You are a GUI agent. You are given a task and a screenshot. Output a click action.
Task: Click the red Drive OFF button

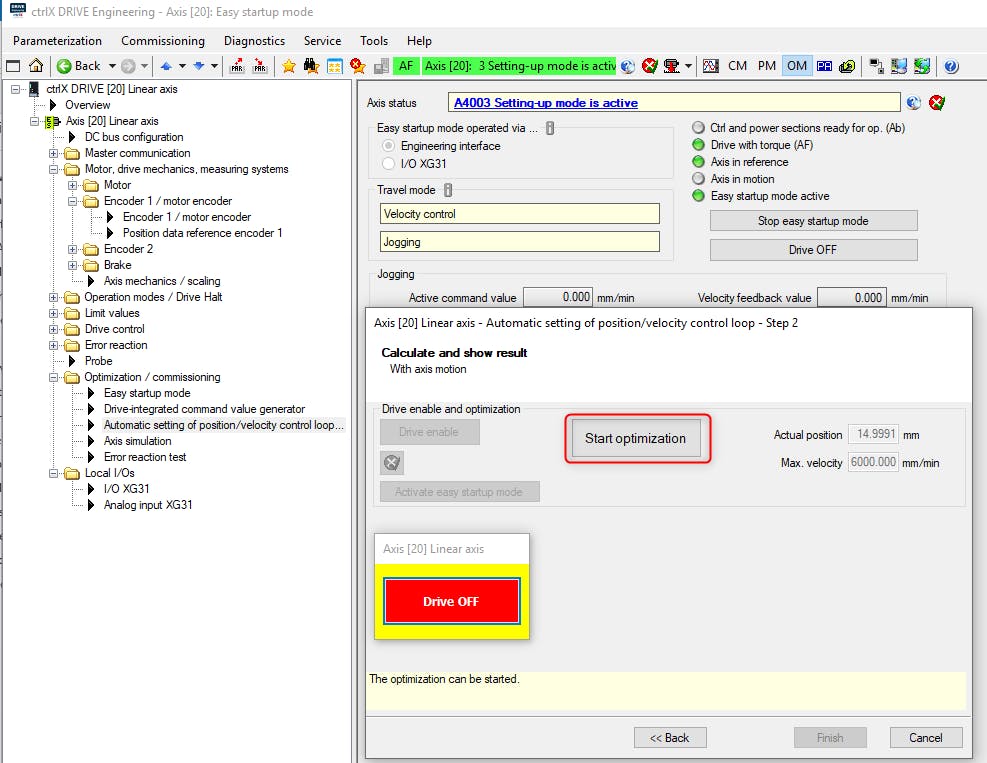[x=451, y=601]
